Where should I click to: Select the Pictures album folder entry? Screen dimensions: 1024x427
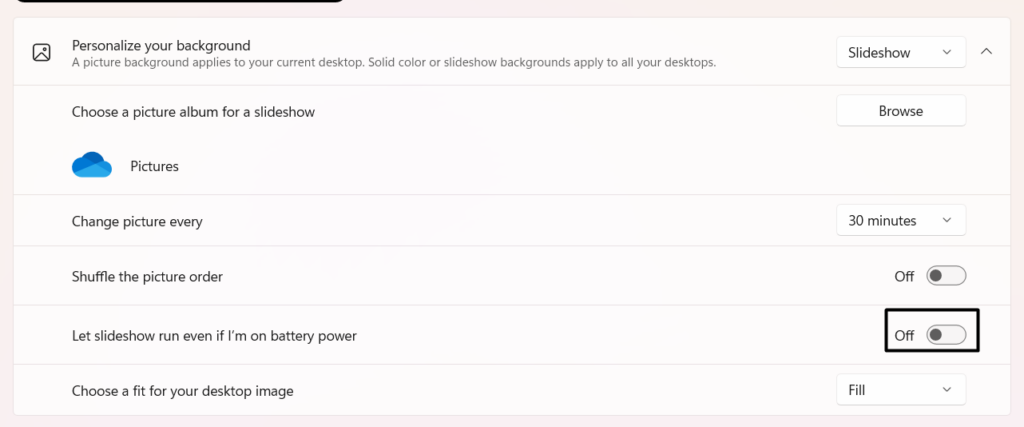[154, 166]
